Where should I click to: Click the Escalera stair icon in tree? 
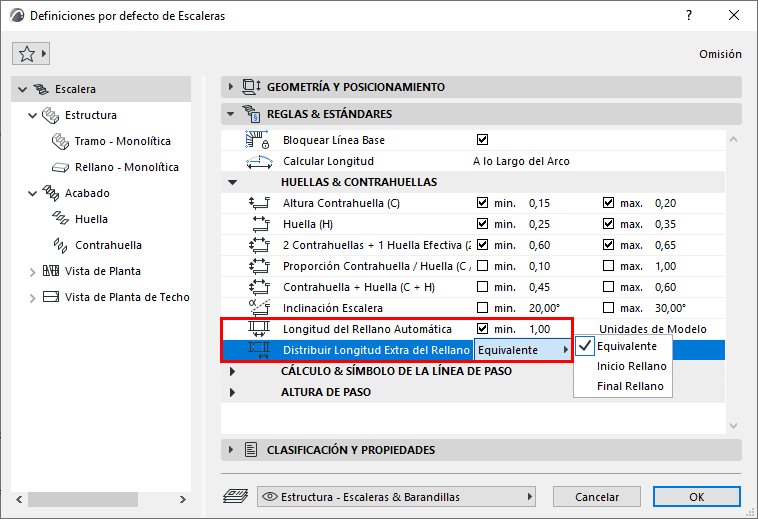41,89
